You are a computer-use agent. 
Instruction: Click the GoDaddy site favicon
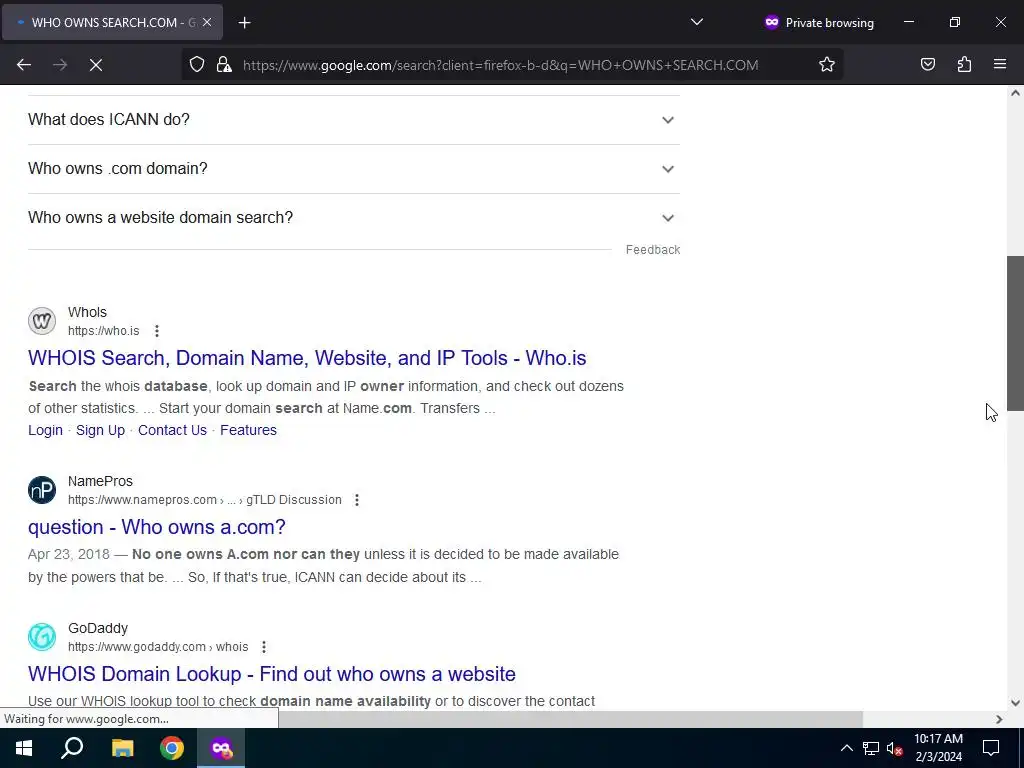[x=42, y=637]
